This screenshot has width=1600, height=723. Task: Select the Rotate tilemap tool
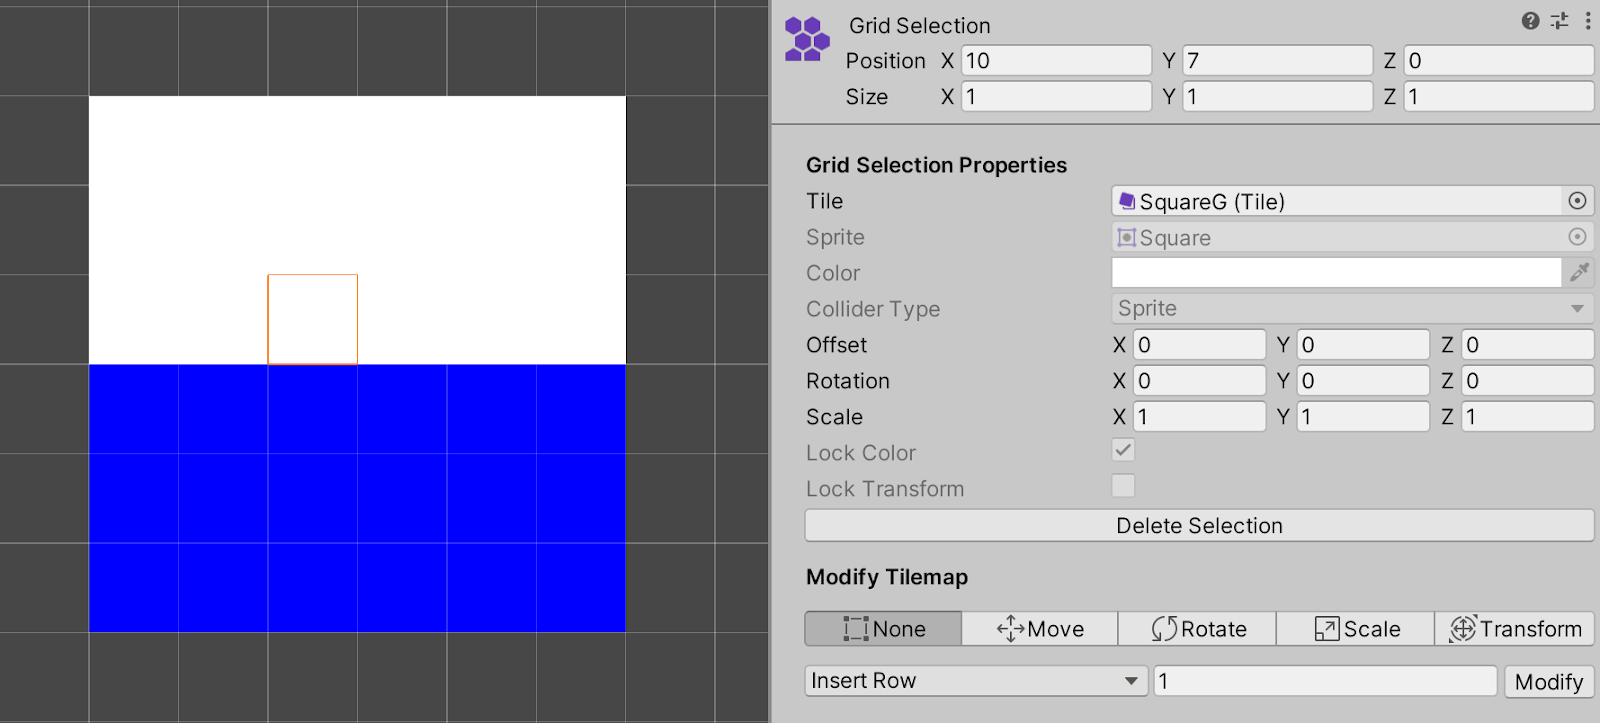coord(1198,629)
